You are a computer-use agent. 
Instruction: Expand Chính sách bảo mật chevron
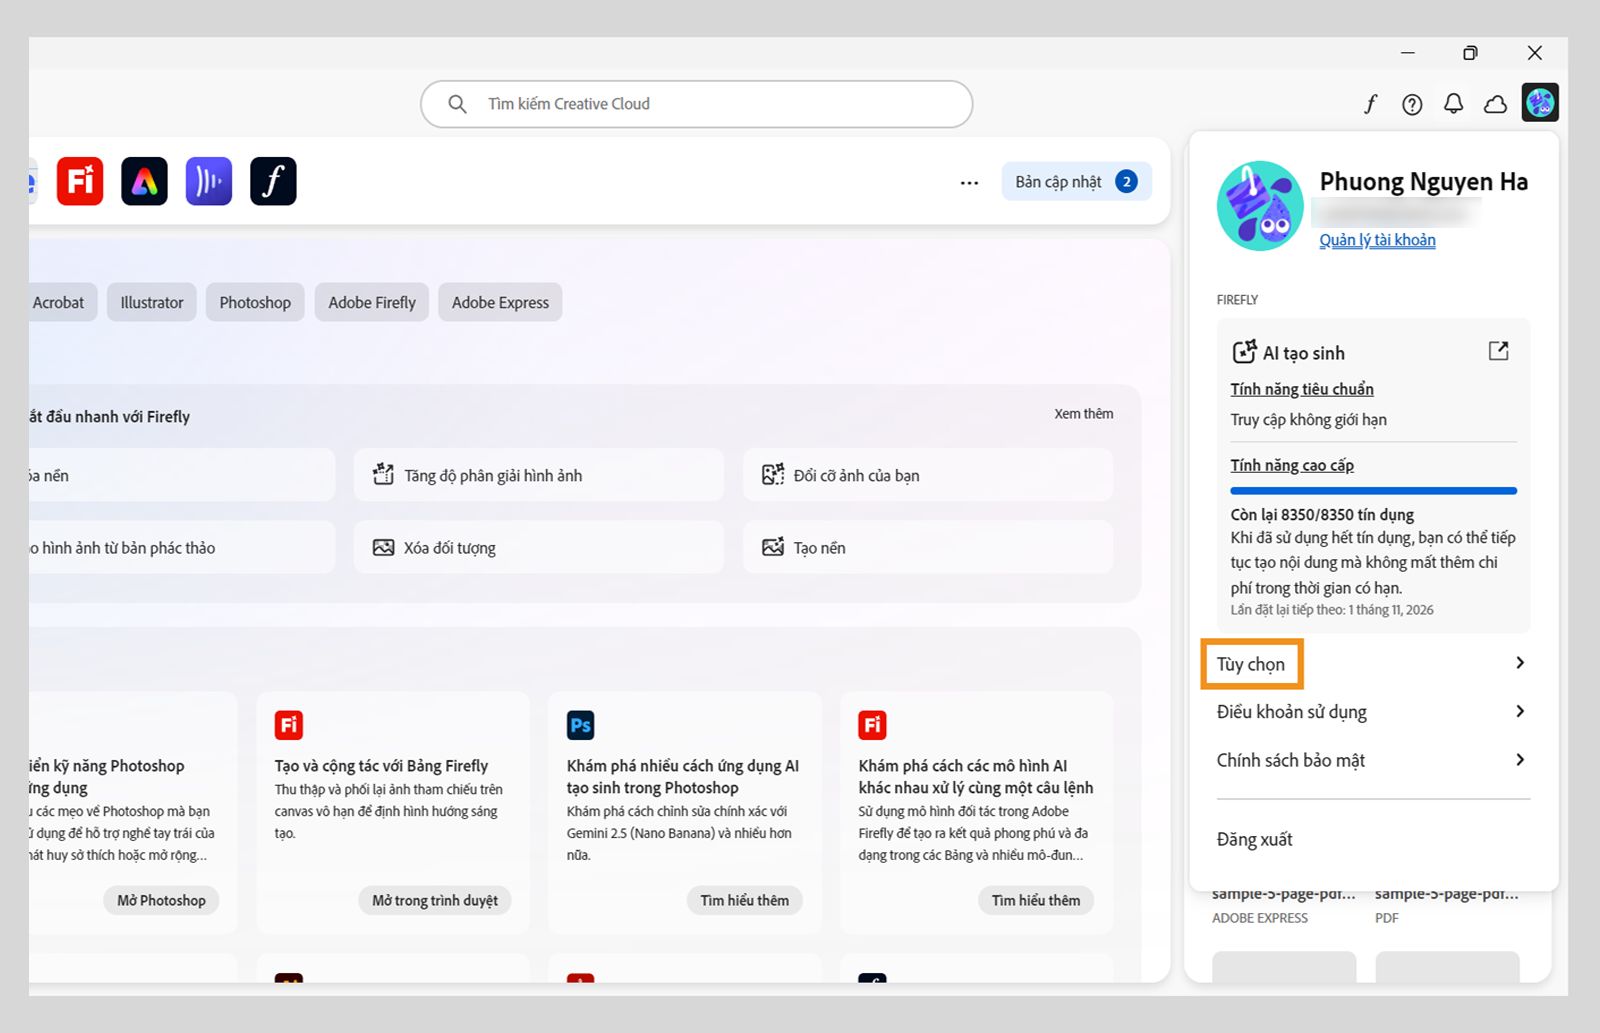tap(1520, 760)
